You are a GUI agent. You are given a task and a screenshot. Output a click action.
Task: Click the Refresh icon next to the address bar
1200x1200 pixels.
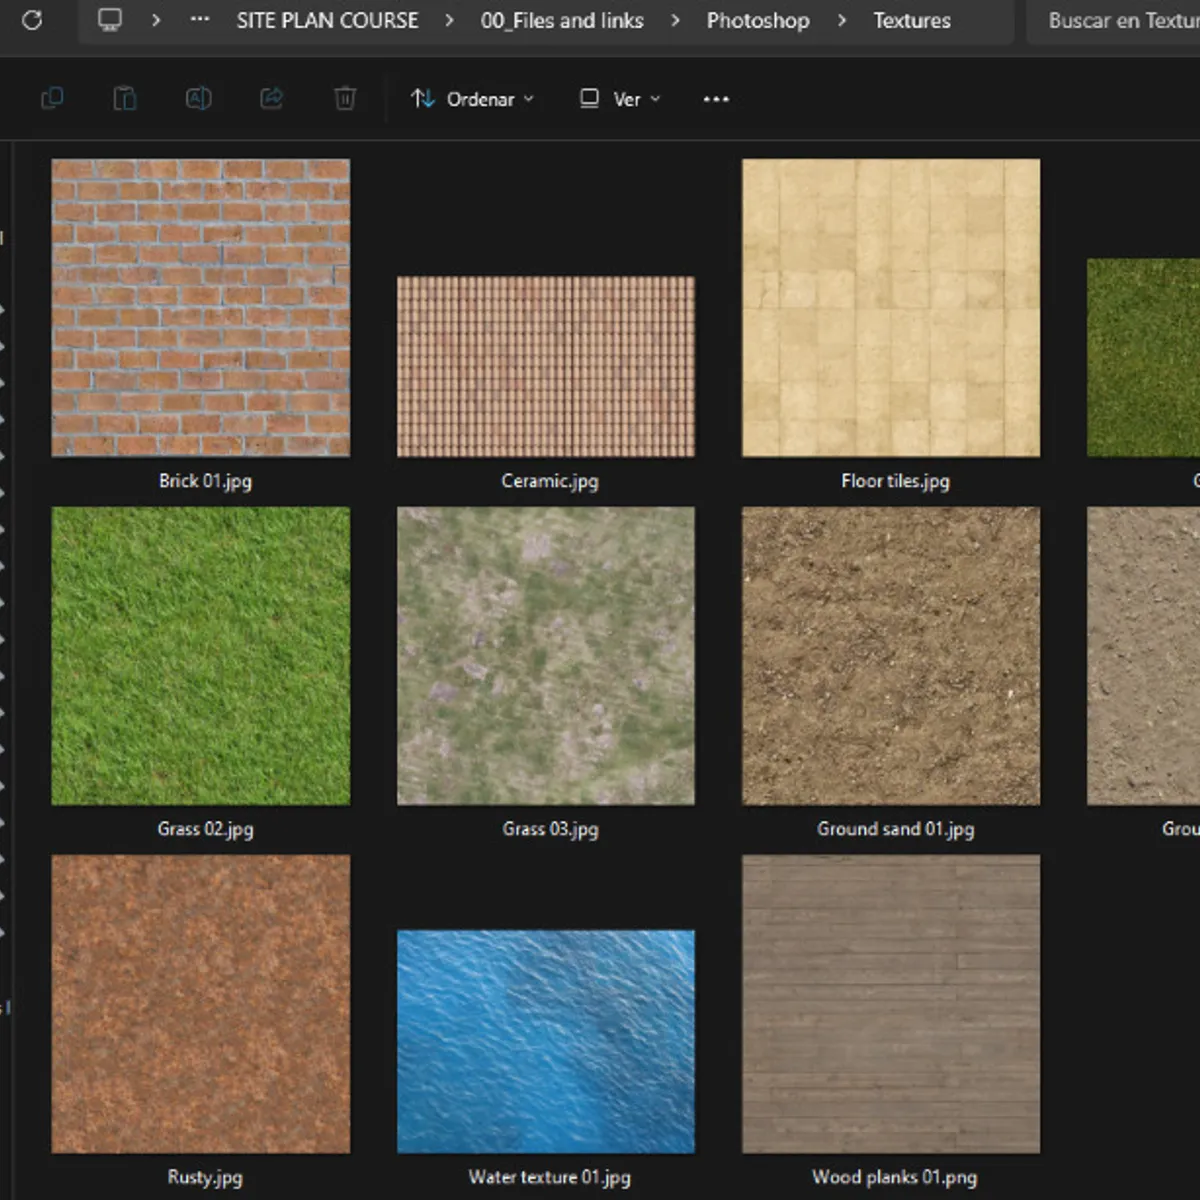(31, 20)
